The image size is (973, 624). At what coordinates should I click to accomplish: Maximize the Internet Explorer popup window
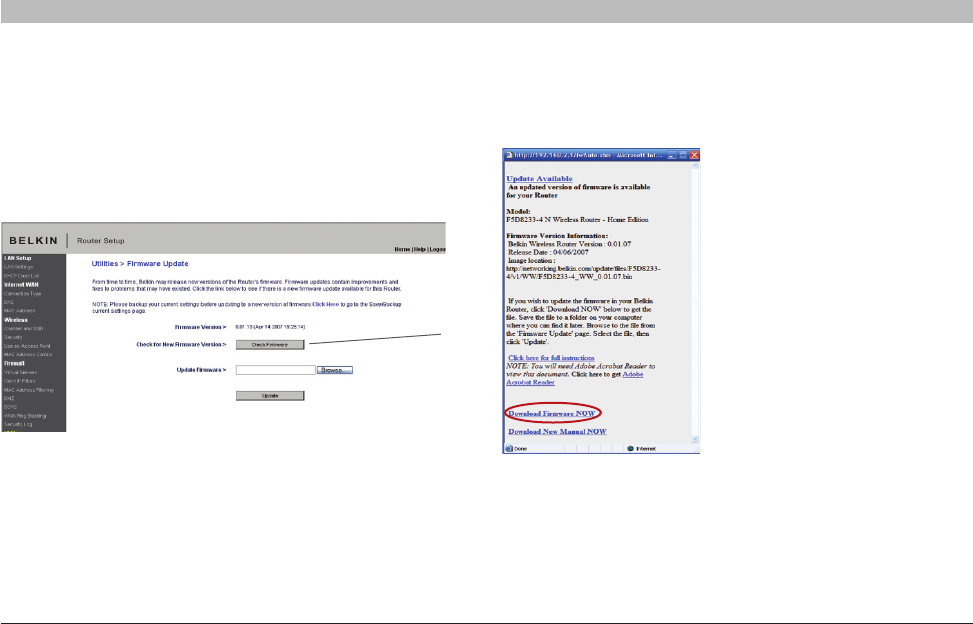[683, 155]
